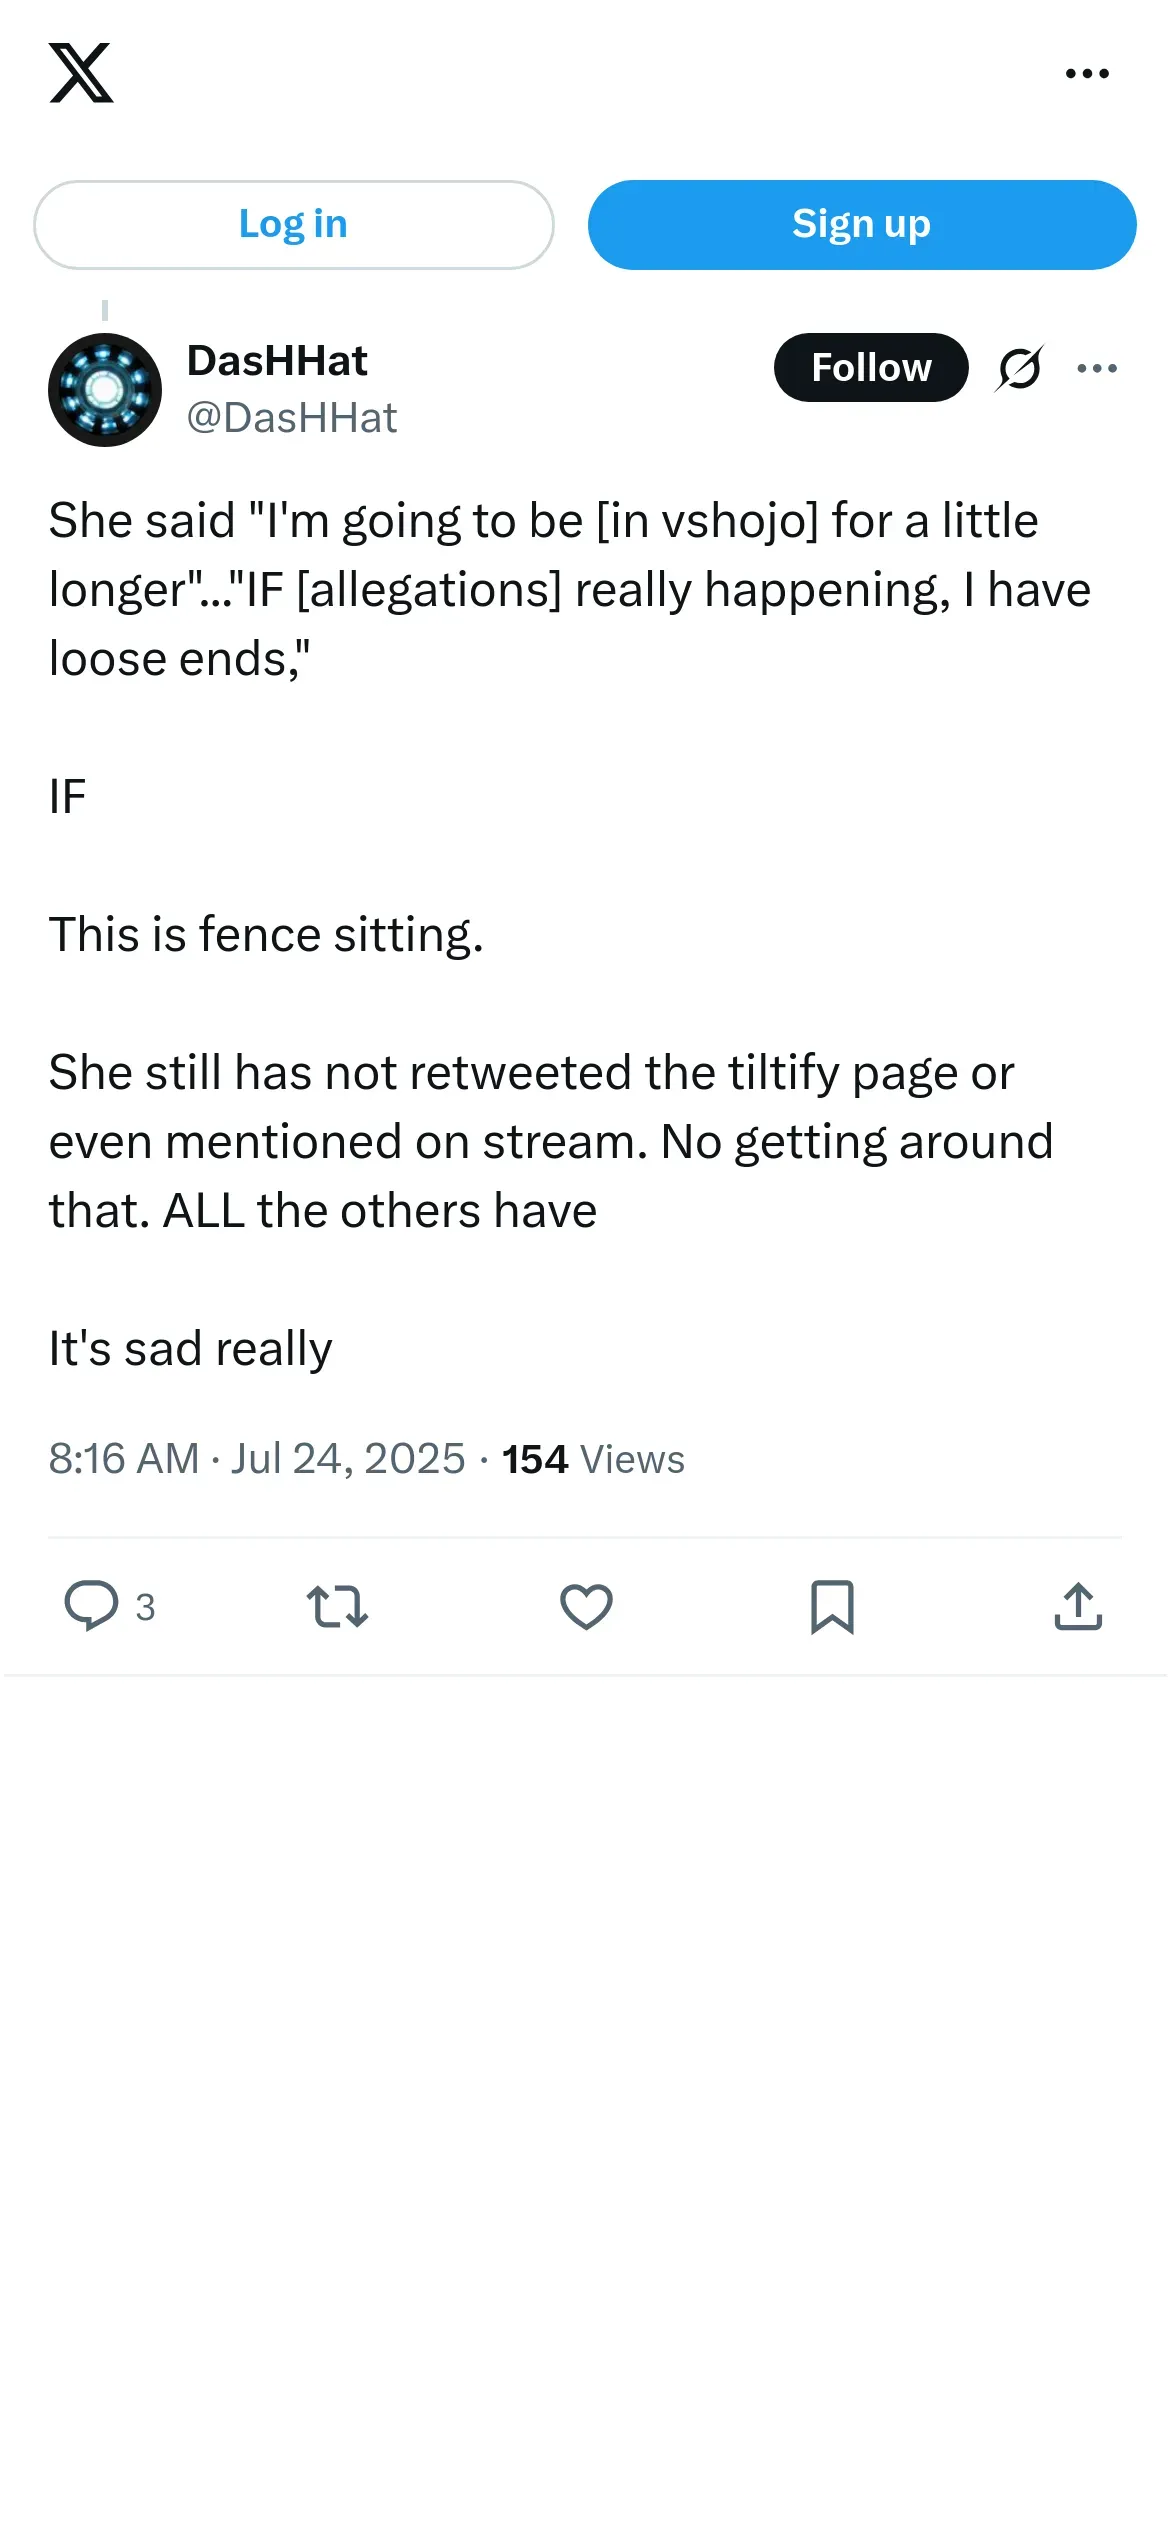Click the "It's sad really" line
Screen dimensions: 1170x2532
tap(190, 1349)
